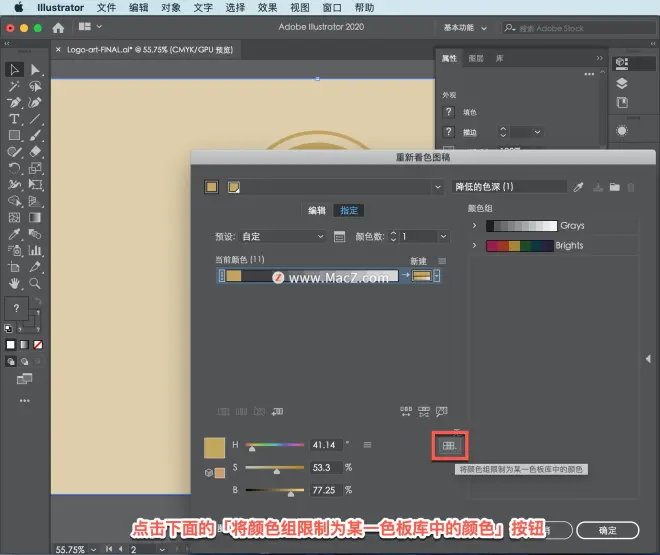660x555 pixels.
Task: Select the Eraser tool
Action: [35, 152]
